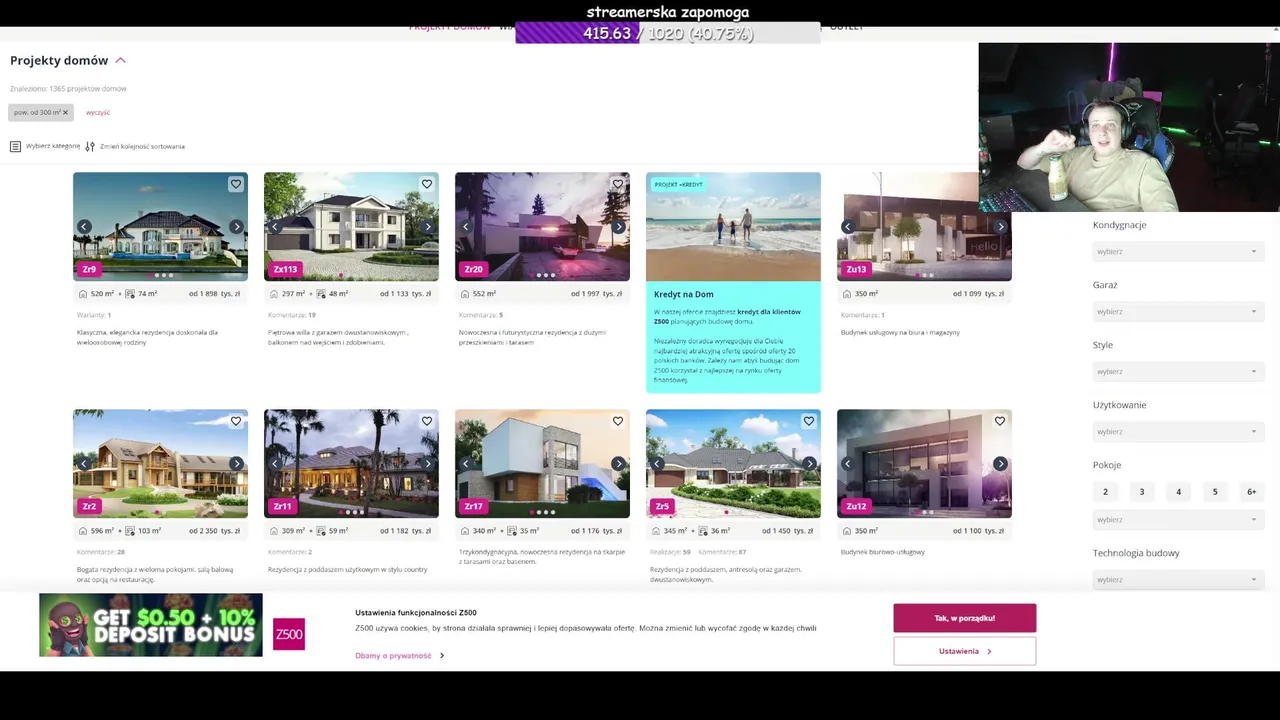The image size is (1280, 720).
Task: Favorite the Zr2 house project
Action: [236, 421]
